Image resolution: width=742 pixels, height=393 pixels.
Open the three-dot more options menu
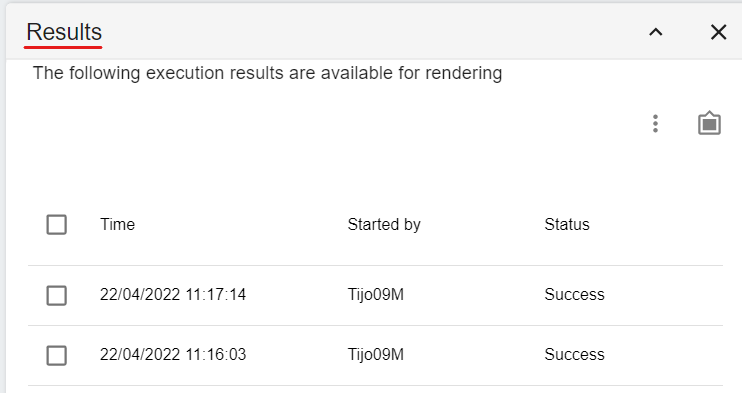tap(655, 124)
